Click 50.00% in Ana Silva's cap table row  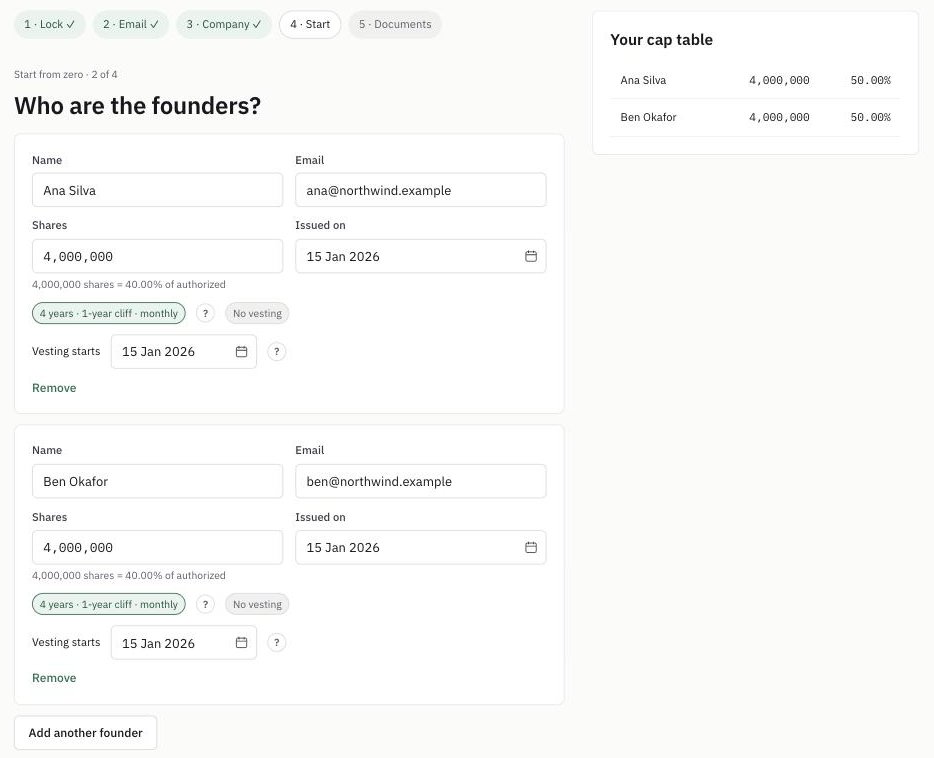[x=870, y=80]
